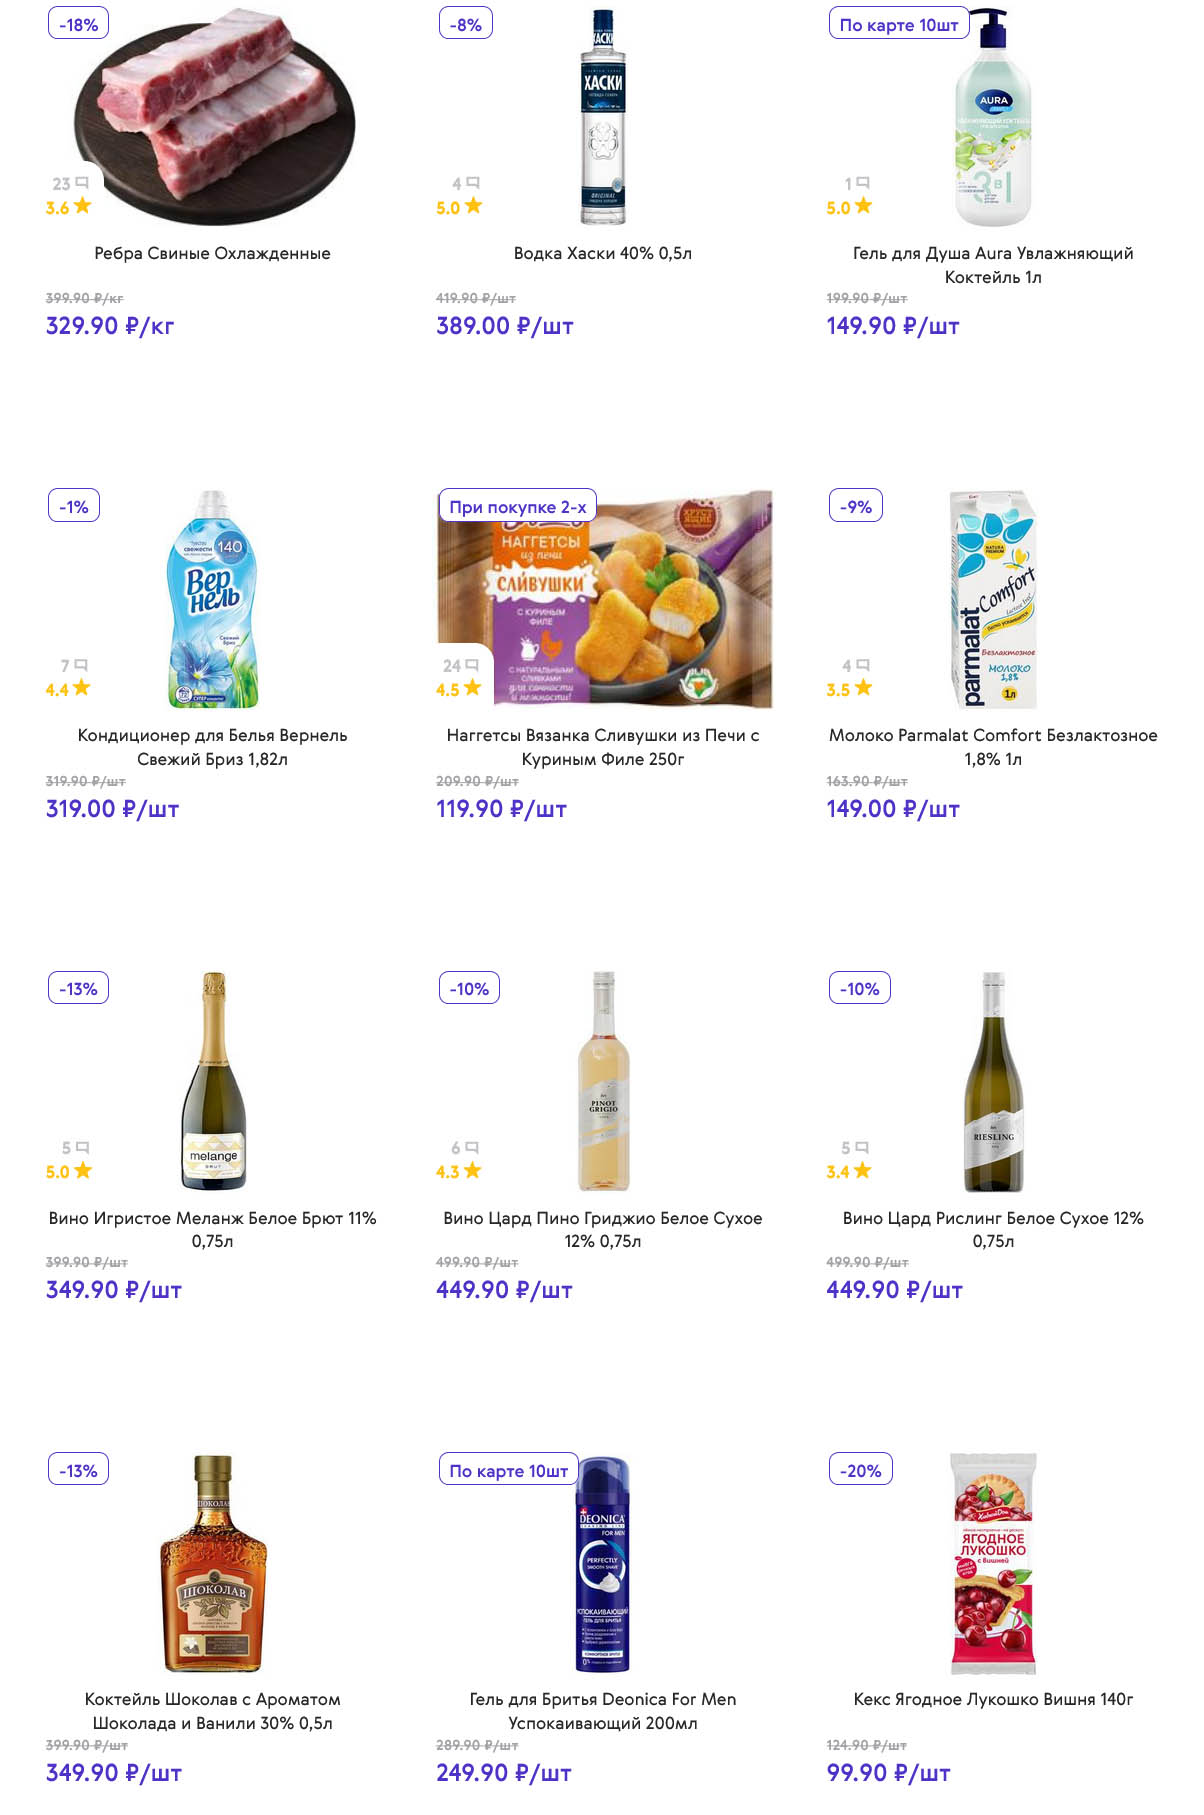Click the comment icon on Рислинг wine
The height and width of the screenshot is (1815, 1204).
click(x=862, y=1147)
